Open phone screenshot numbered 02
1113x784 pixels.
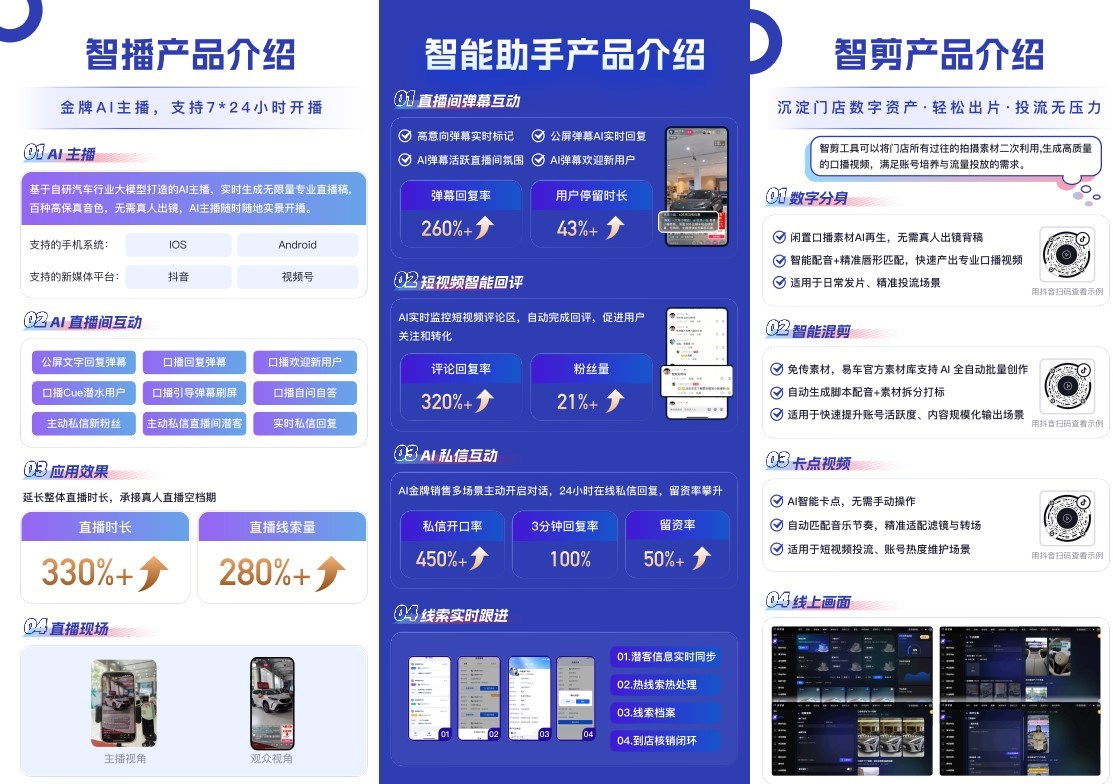tap(479, 699)
